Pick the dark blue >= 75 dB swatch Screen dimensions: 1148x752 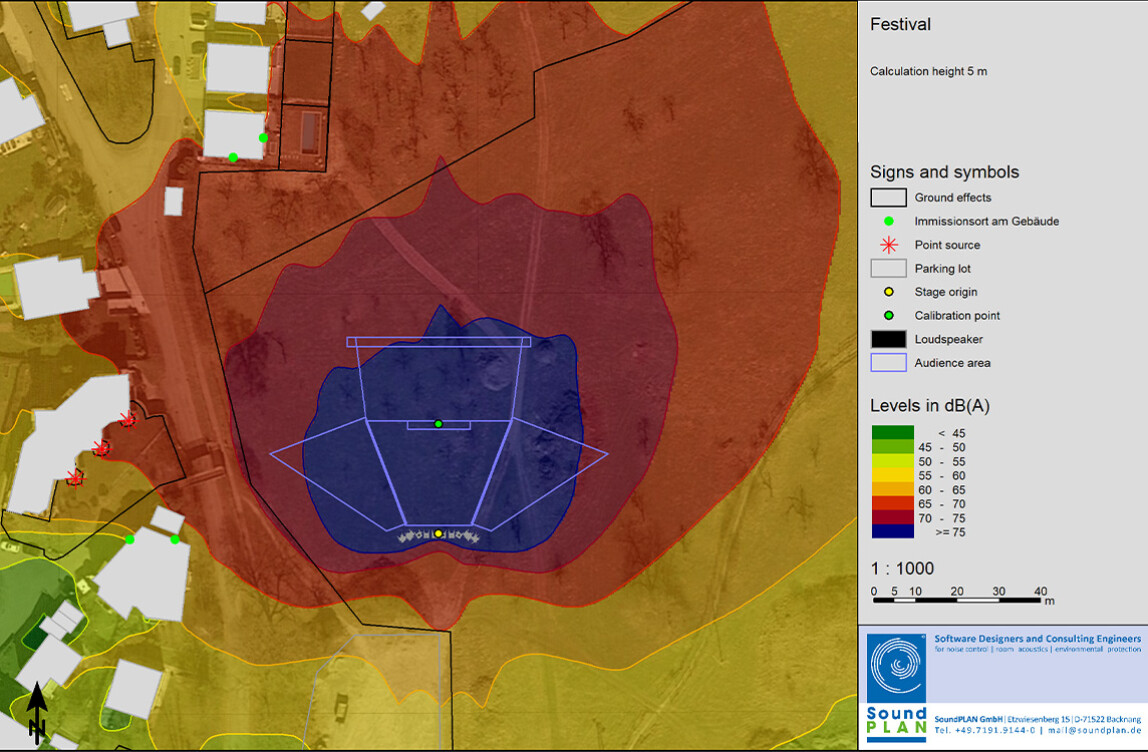(x=891, y=532)
